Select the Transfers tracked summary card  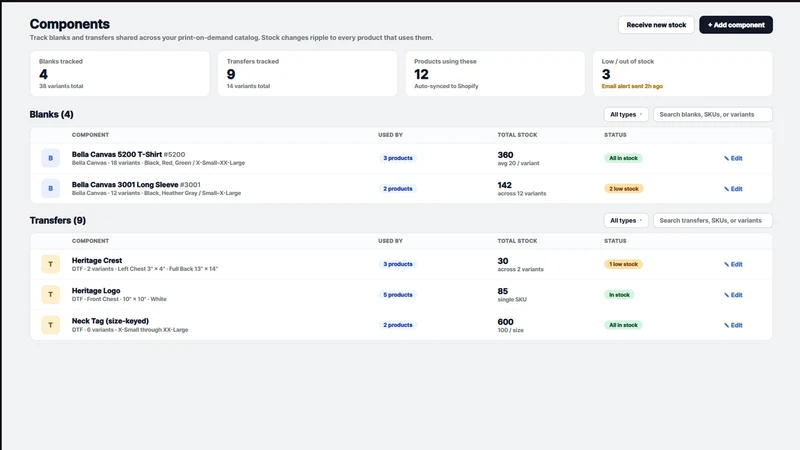pyautogui.click(x=307, y=73)
